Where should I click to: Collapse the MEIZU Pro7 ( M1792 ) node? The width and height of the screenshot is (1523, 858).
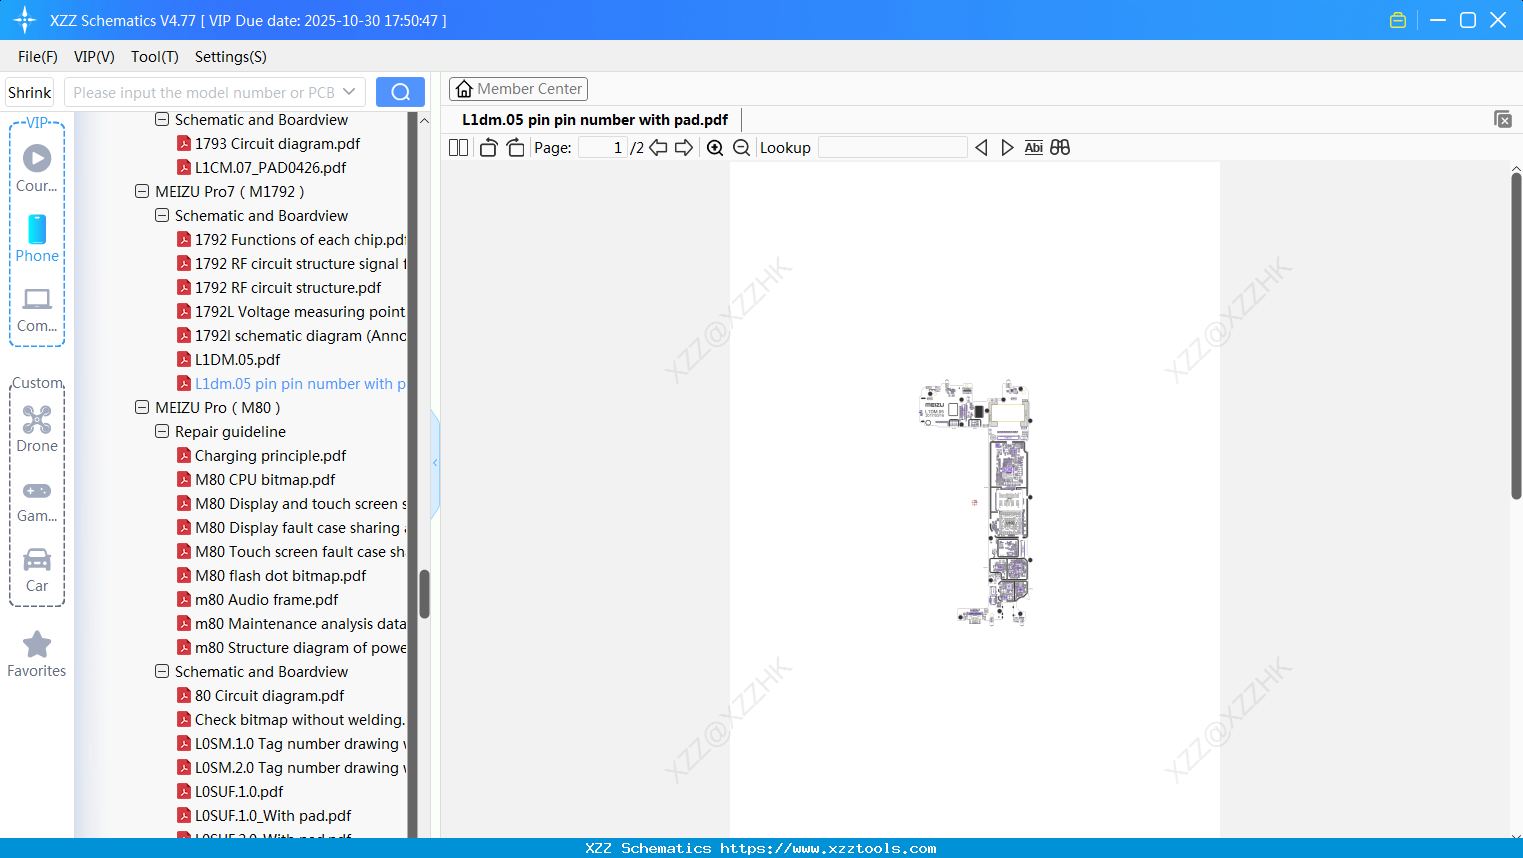click(x=142, y=191)
